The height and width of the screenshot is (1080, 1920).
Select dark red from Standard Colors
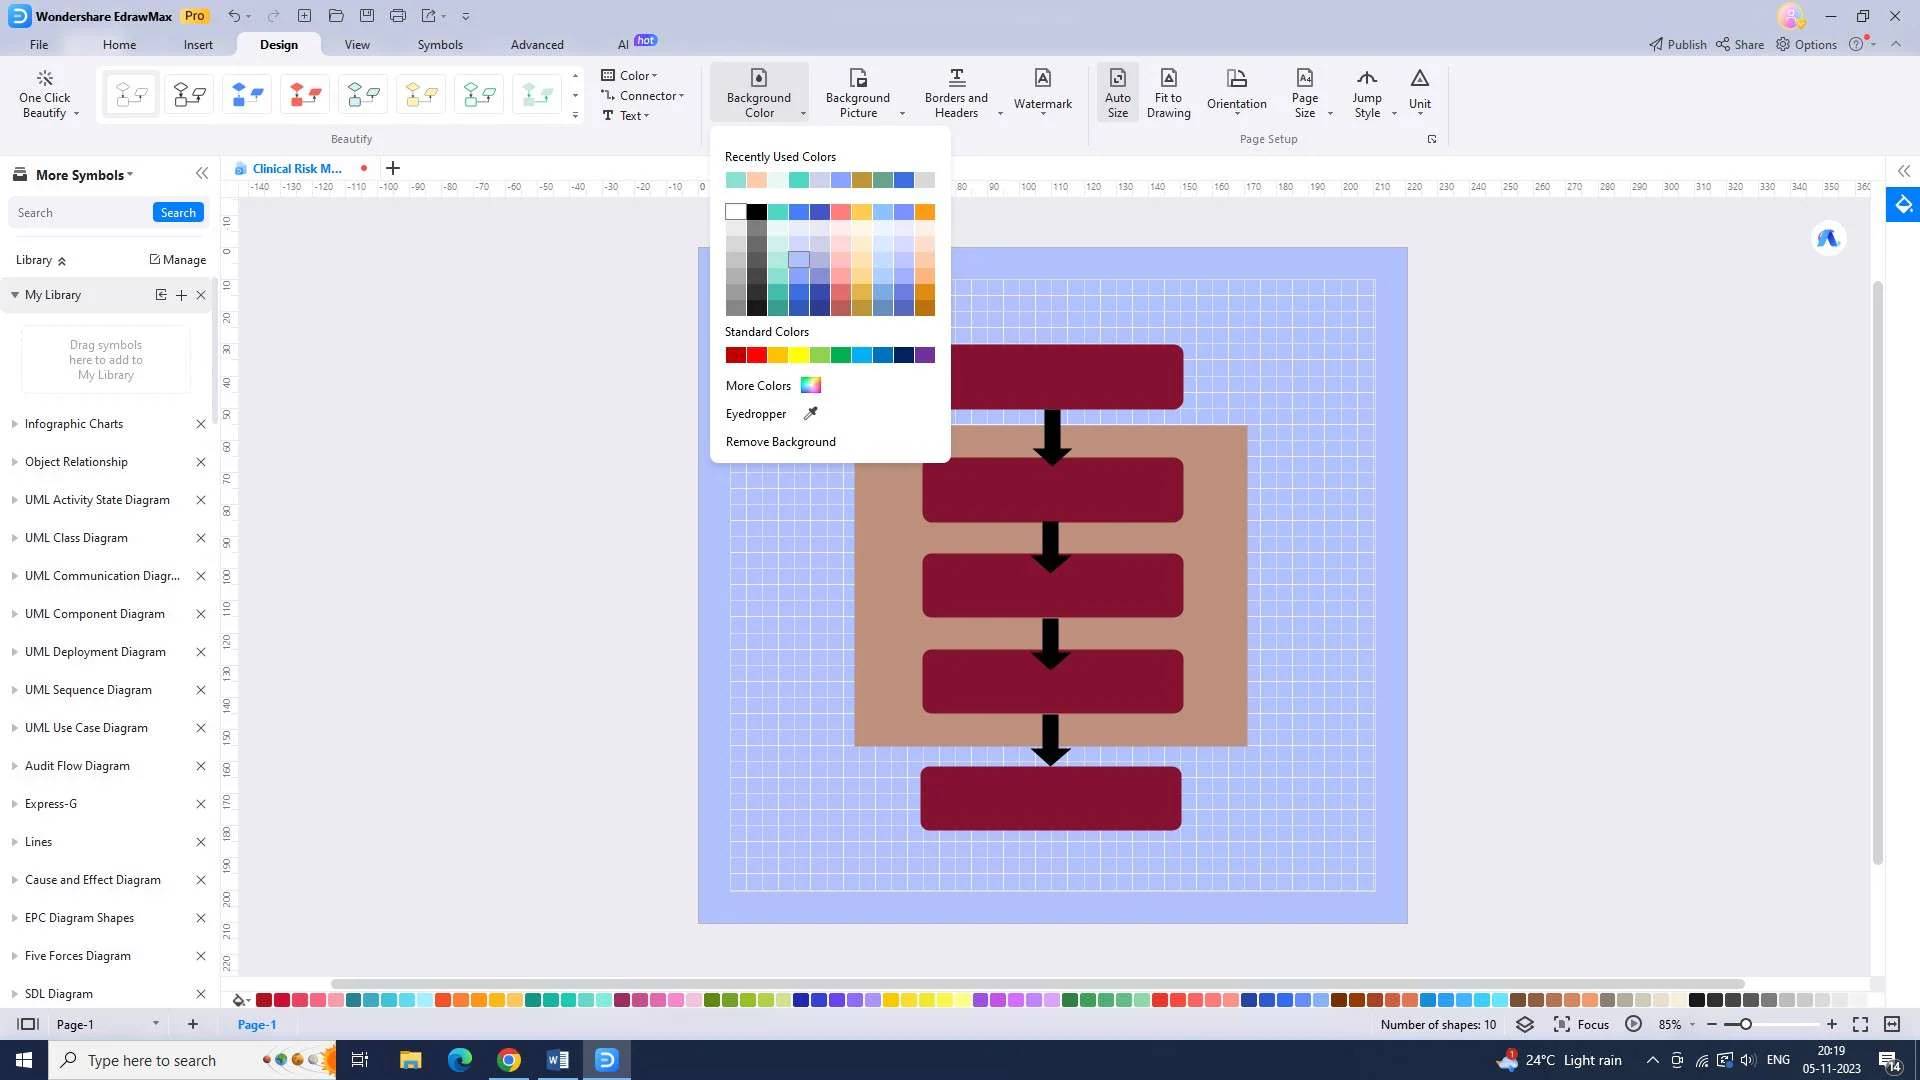pos(733,355)
